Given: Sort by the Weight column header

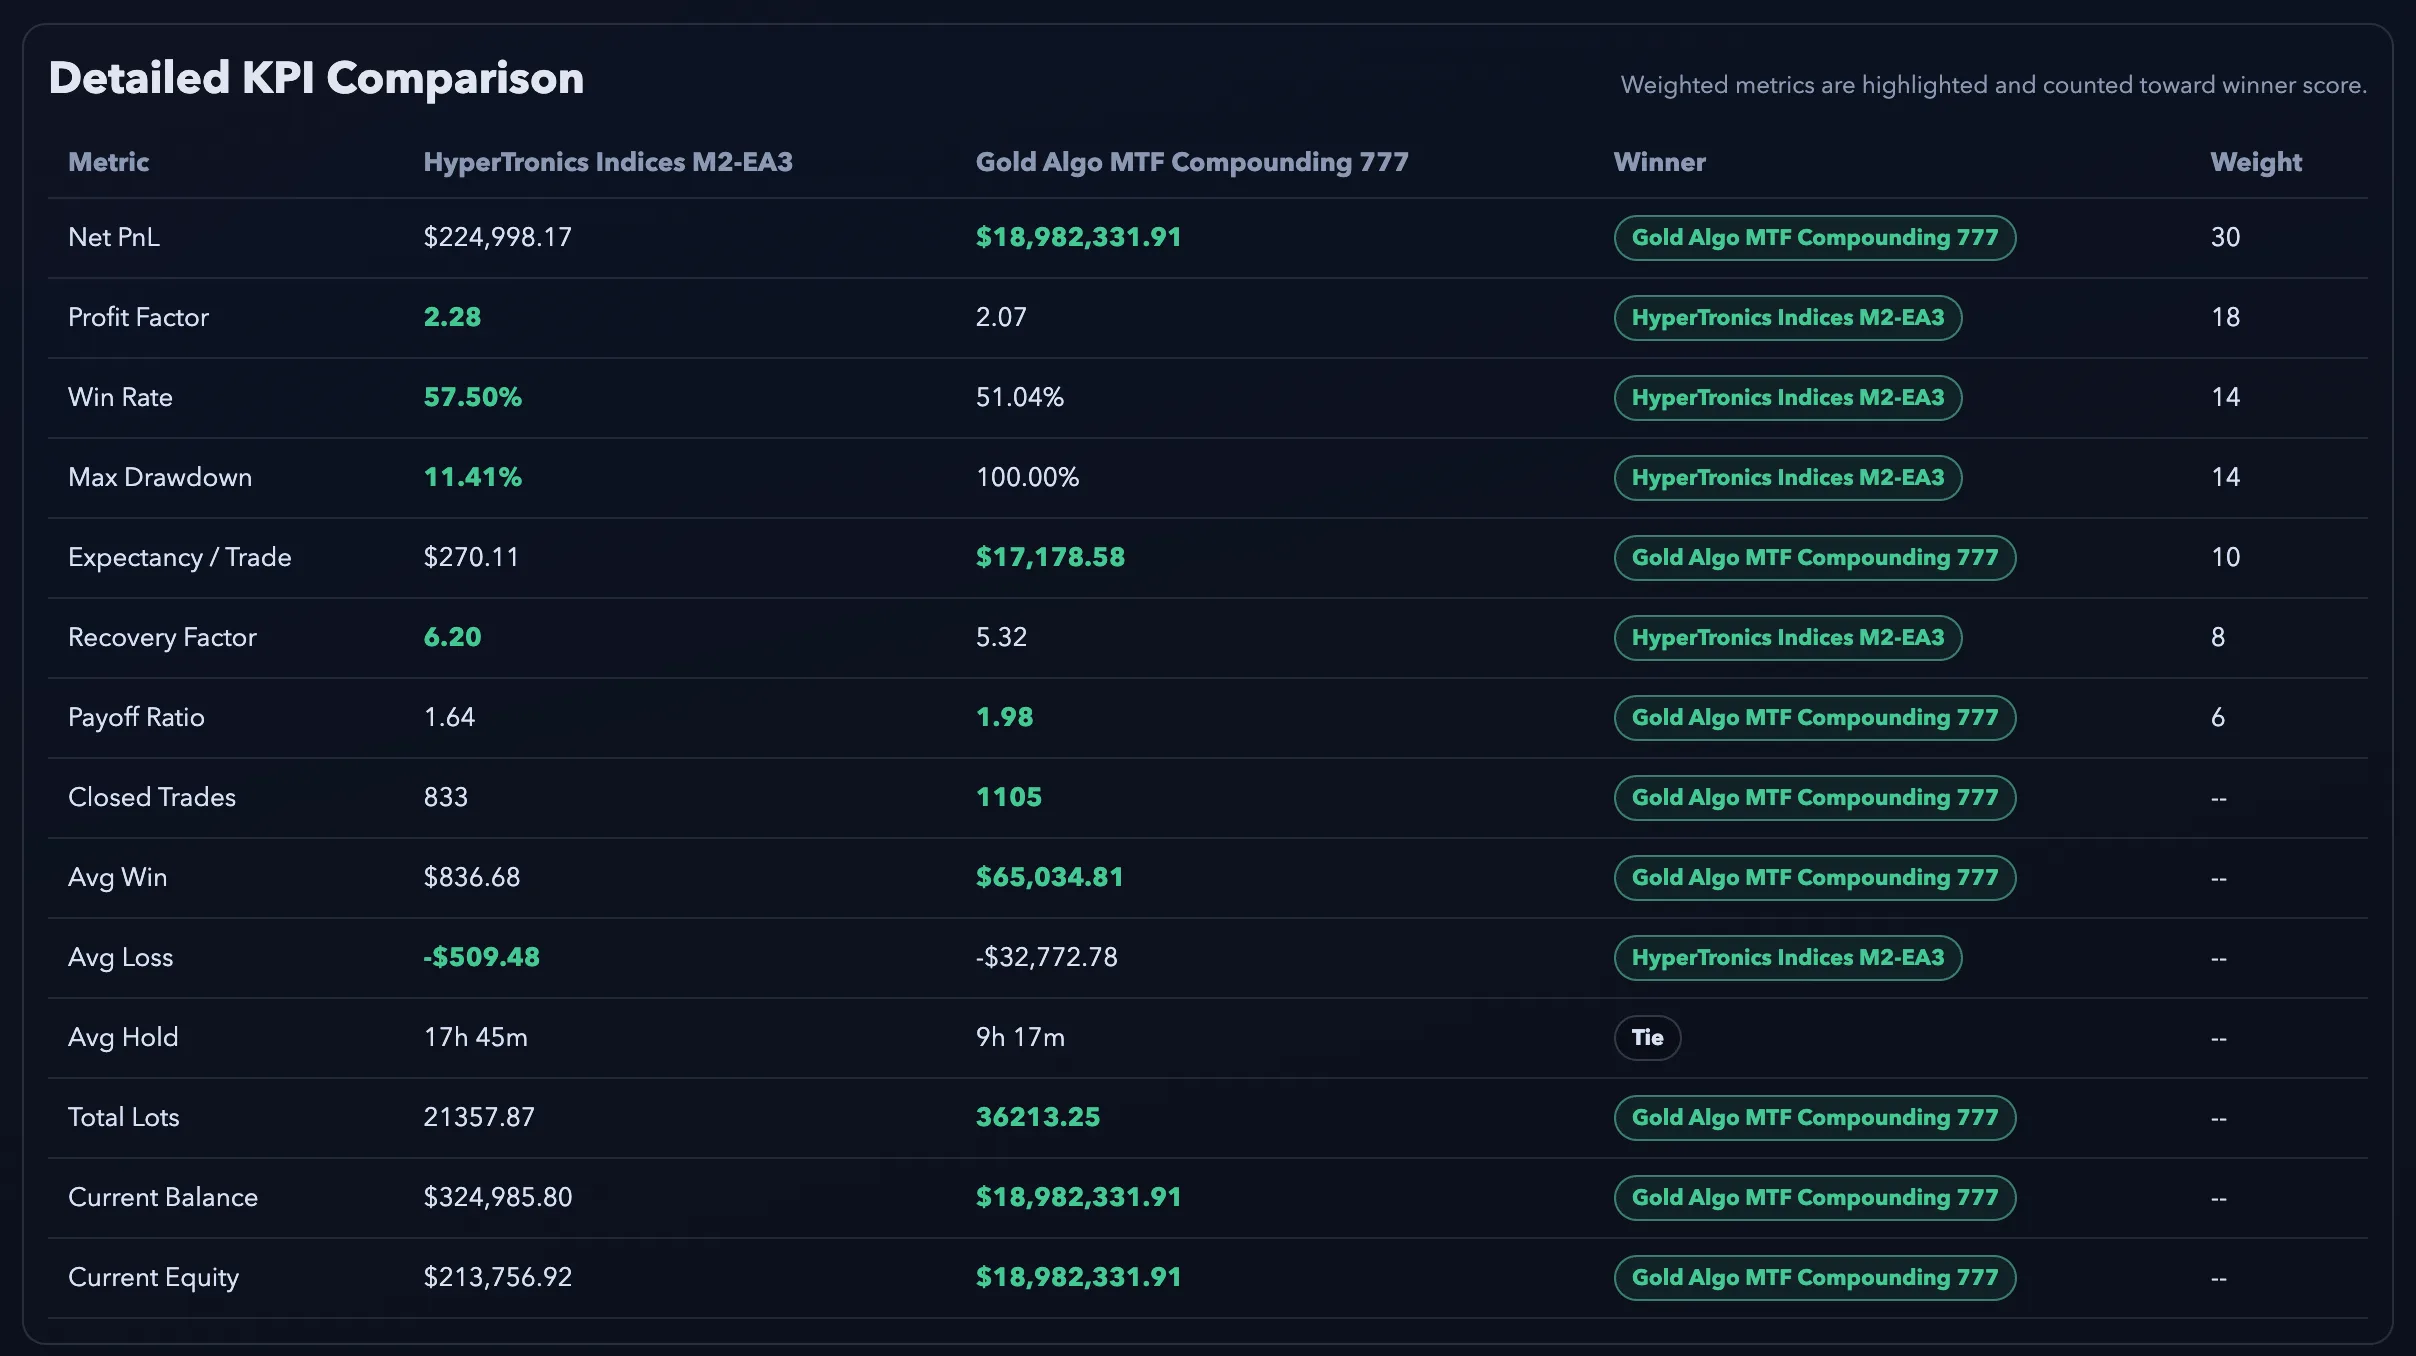Looking at the screenshot, I should click(x=2255, y=161).
